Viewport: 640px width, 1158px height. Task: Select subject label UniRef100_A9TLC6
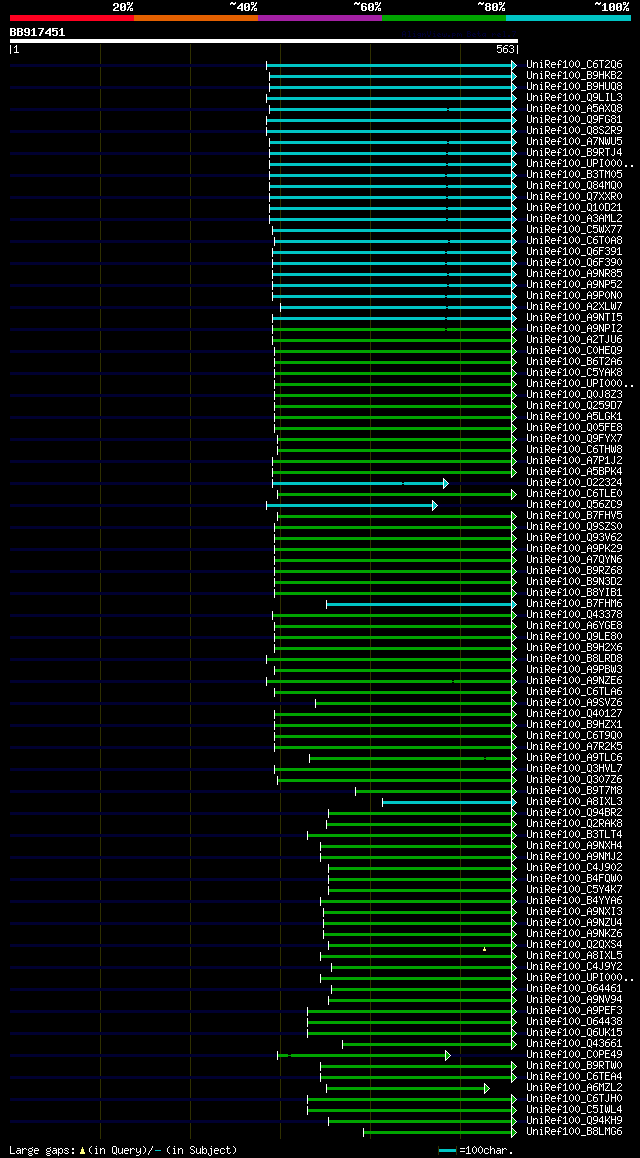click(x=574, y=758)
